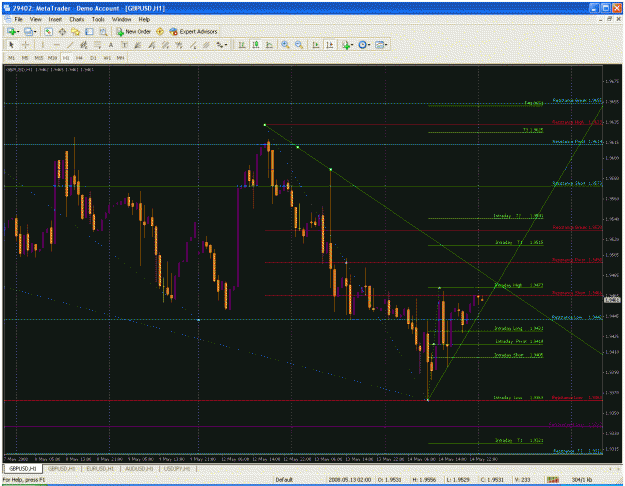Zoom out of the chart
This screenshot has width=625, height=486.
299,45
